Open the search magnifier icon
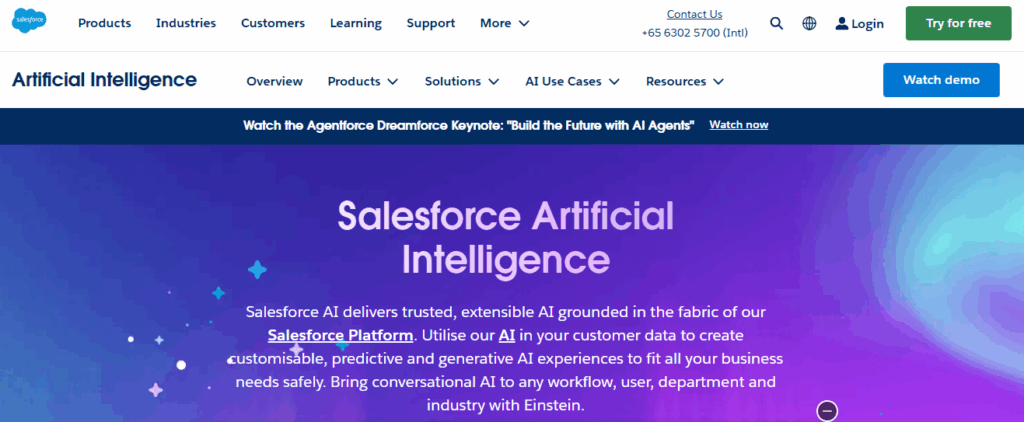Viewport: 1024px width, 422px height. tap(777, 23)
